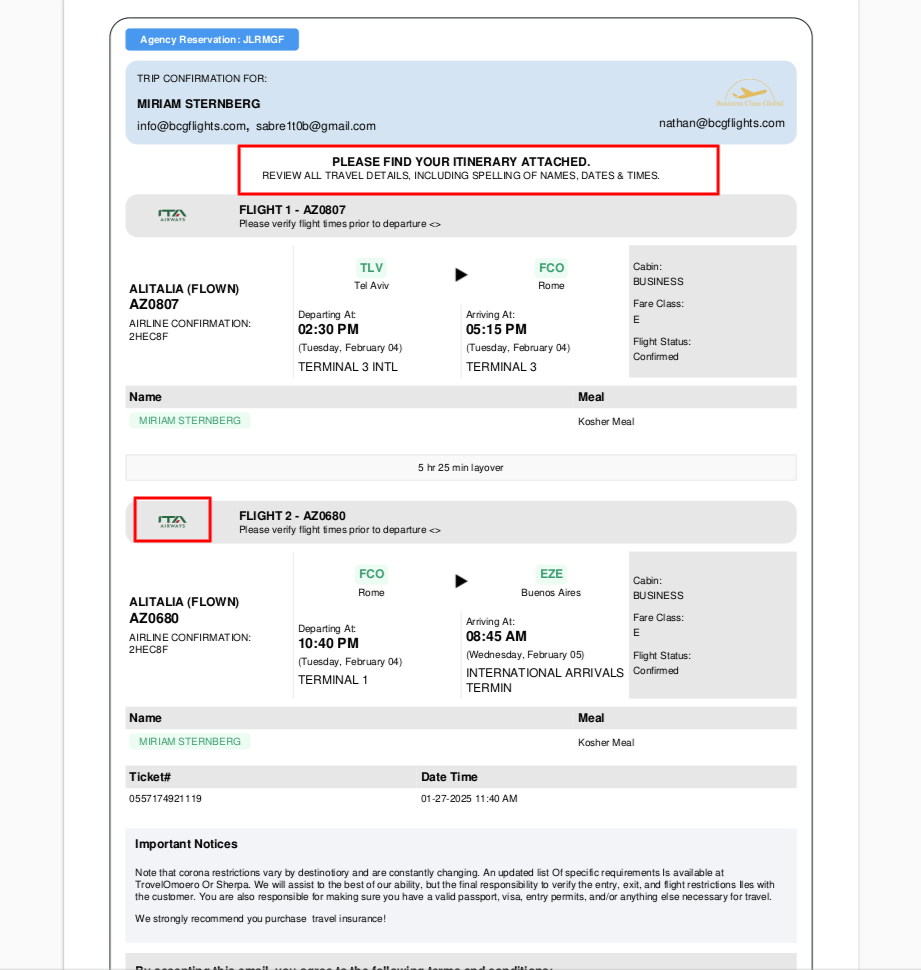Click the Wednesday, February 05 arrival date

tap(525, 655)
